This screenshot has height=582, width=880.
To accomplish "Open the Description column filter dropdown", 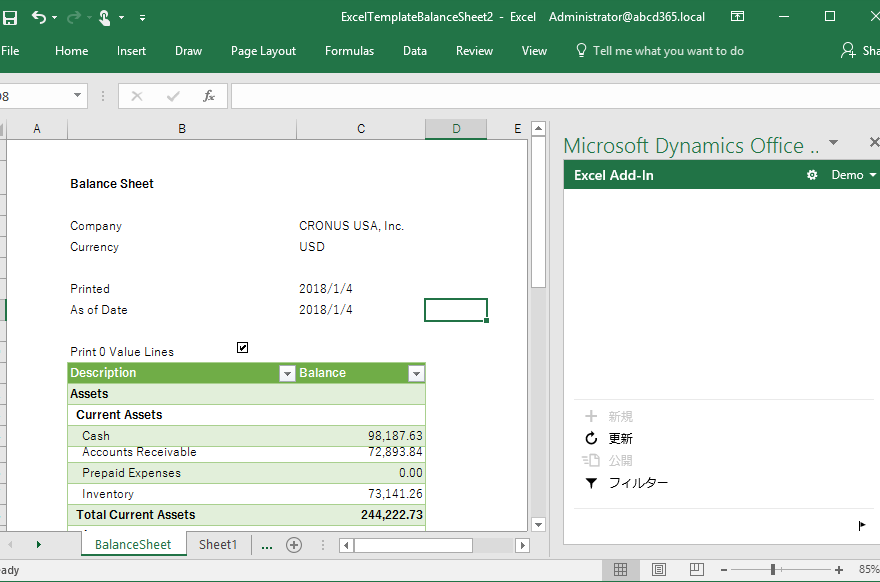I will 287,374.
